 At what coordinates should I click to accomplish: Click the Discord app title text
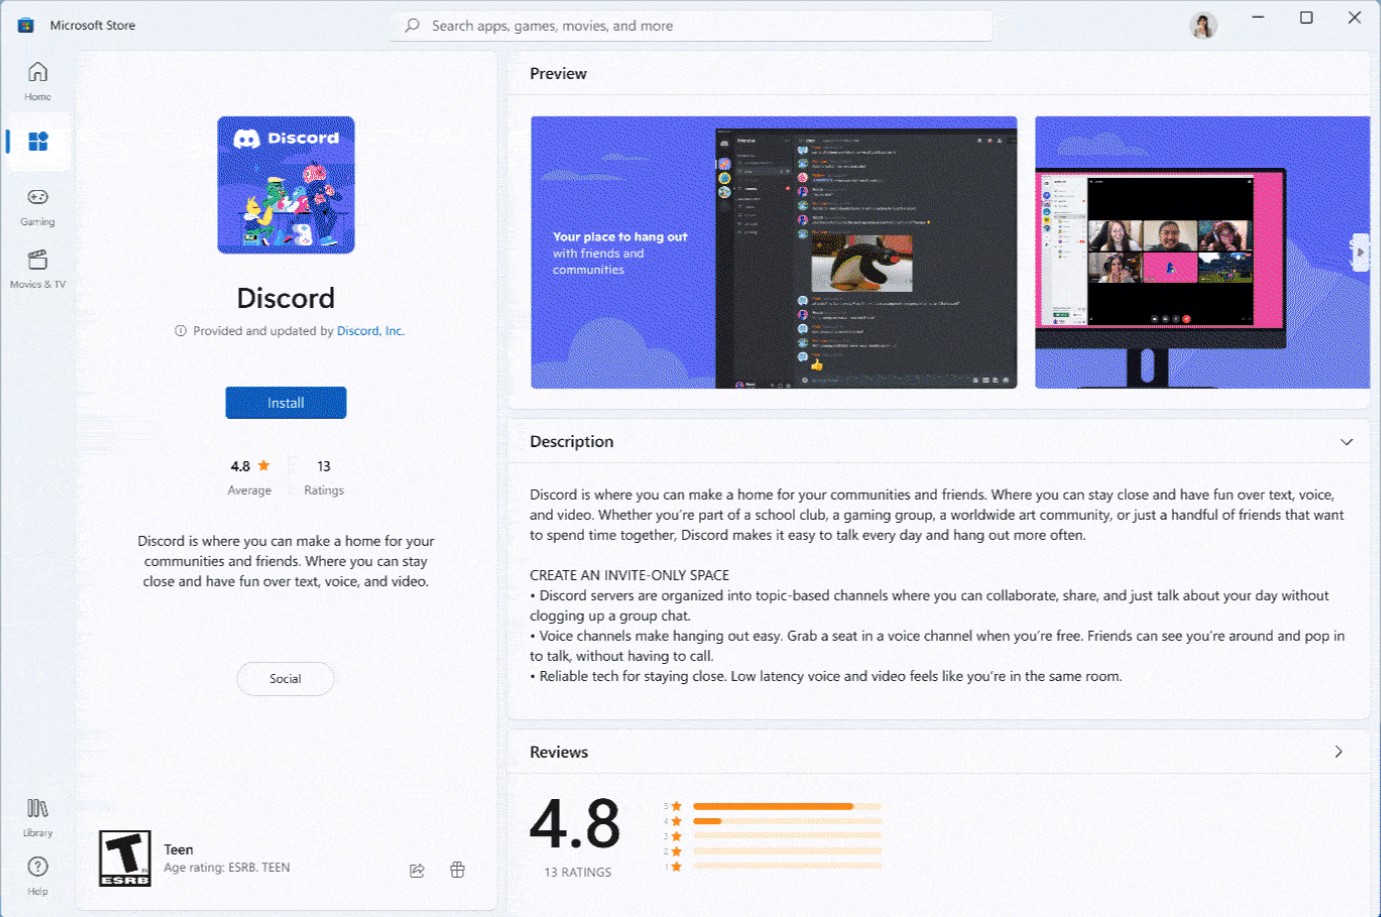pyautogui.click(x=286, y=298)
